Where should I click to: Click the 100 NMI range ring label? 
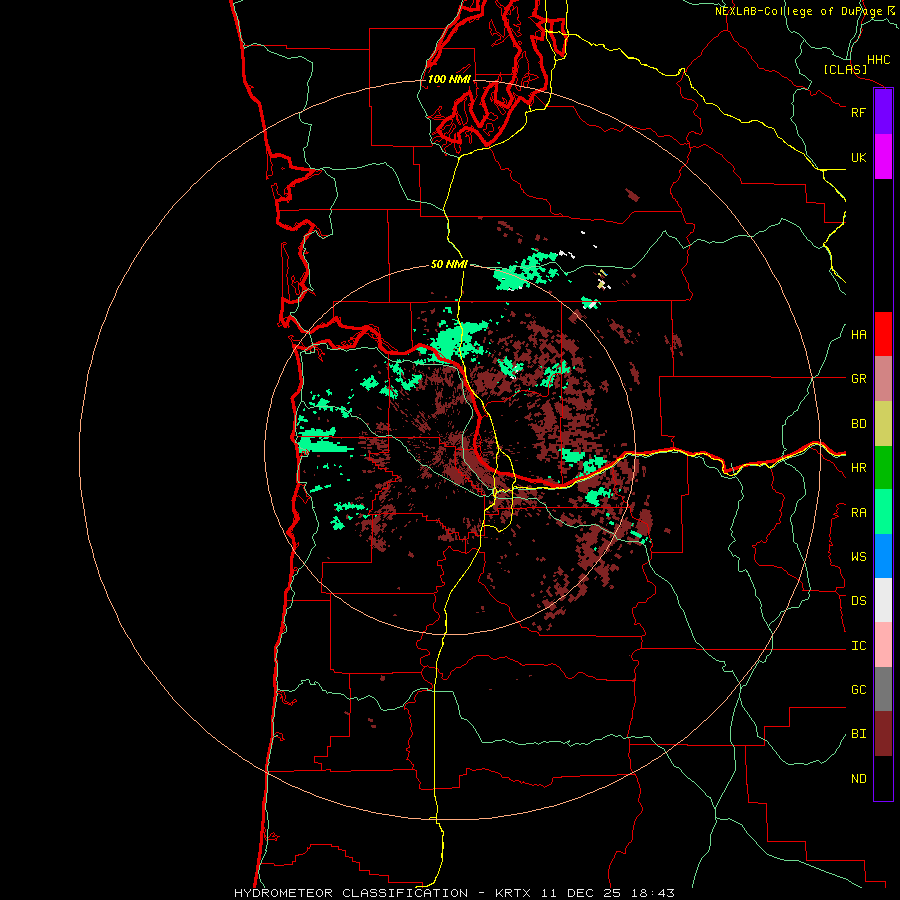(449, 79)
